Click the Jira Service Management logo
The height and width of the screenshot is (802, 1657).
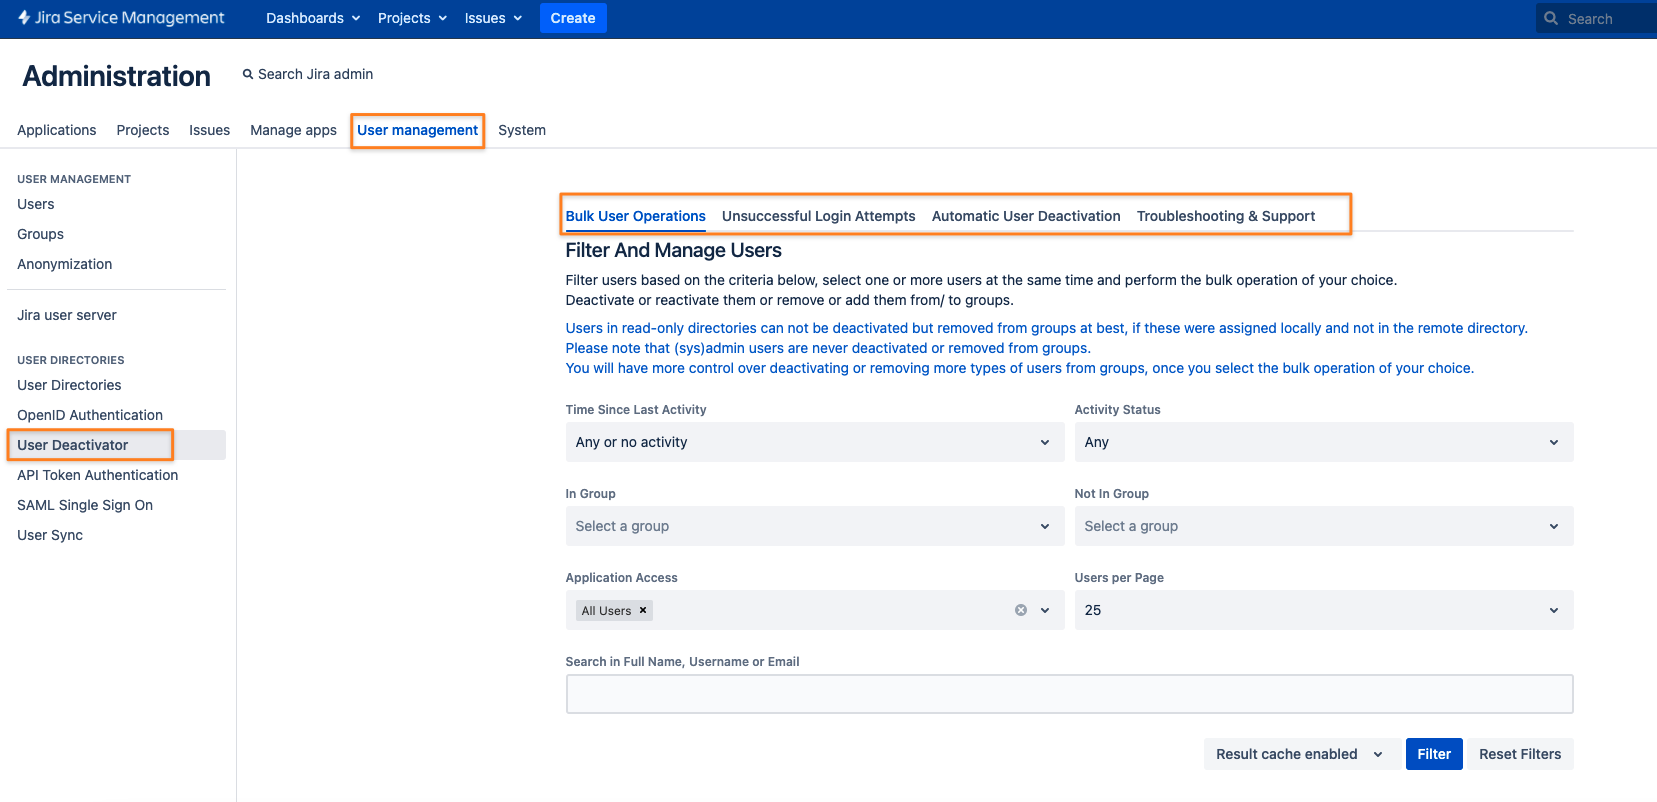click(x=121, y=18)
